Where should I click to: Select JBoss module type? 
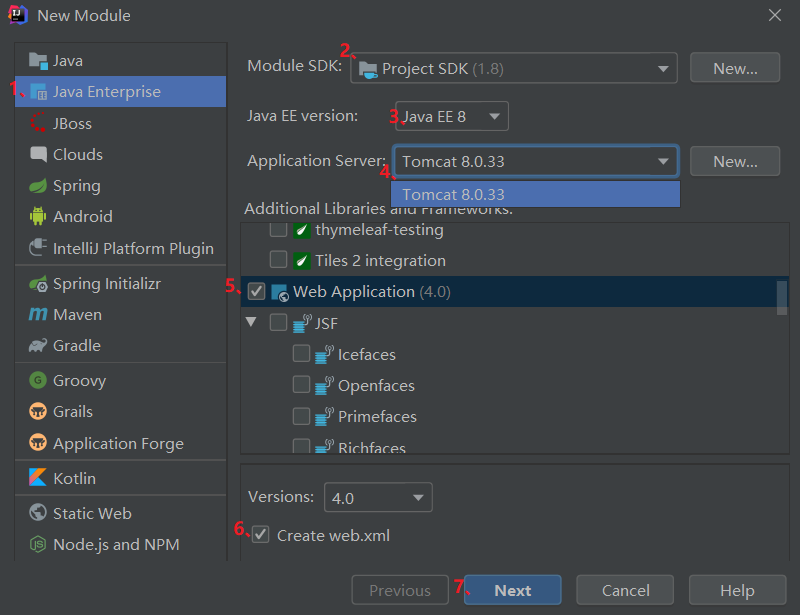coord(120,123)
